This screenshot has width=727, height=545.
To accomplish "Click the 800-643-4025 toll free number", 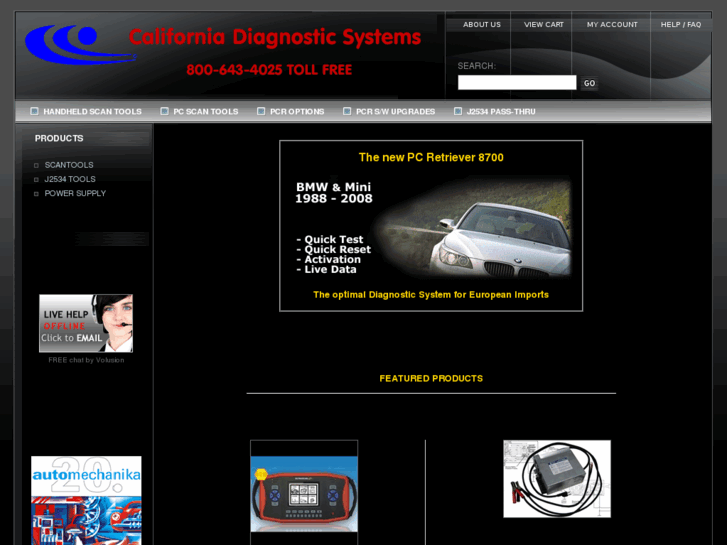I will click(x=269, y=70).
